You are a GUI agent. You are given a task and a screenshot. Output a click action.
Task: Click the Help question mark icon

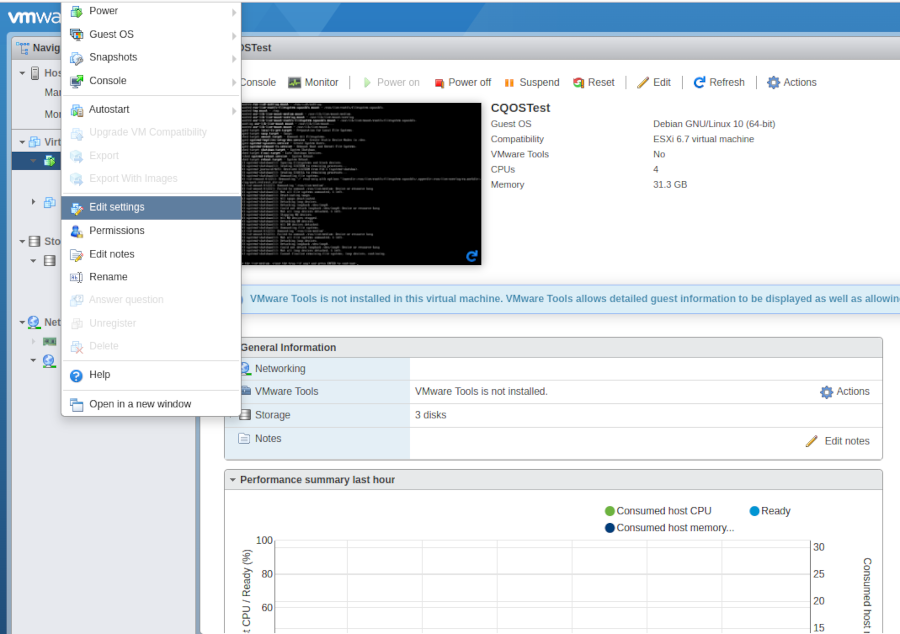coord(76,375)
